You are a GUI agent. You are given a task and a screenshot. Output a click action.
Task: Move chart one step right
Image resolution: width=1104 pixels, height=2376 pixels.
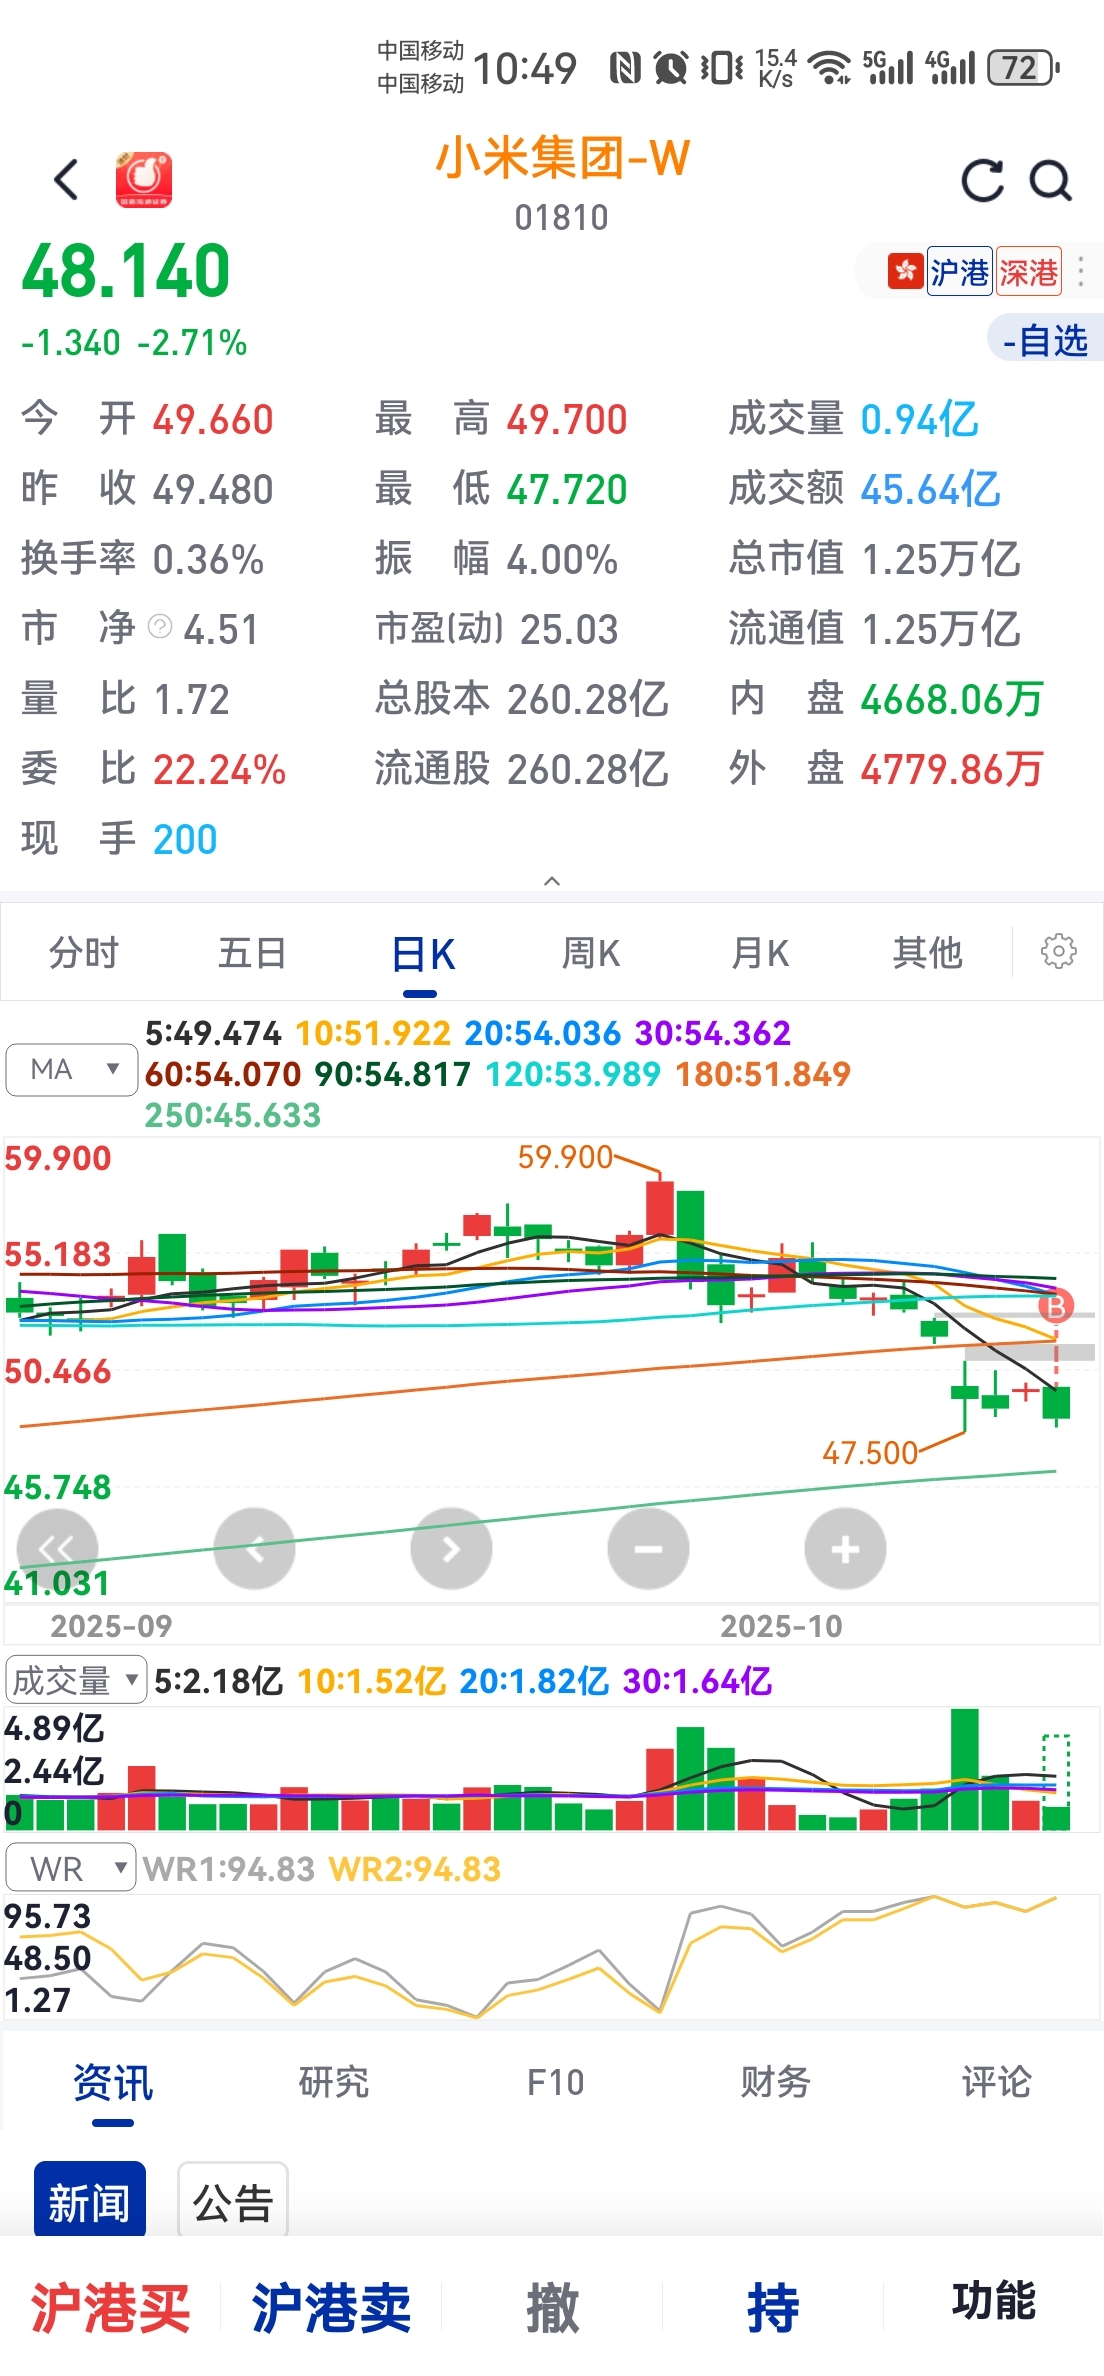coord(451,1549)
